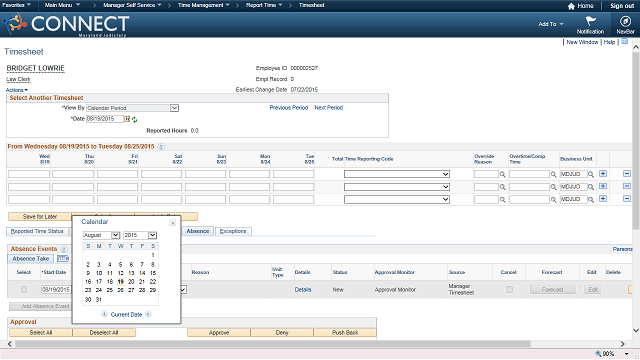This screenshot has height=360, width=640.
Task: Check the Select box in Absence Events row
Action: click(x=24, y=289)
